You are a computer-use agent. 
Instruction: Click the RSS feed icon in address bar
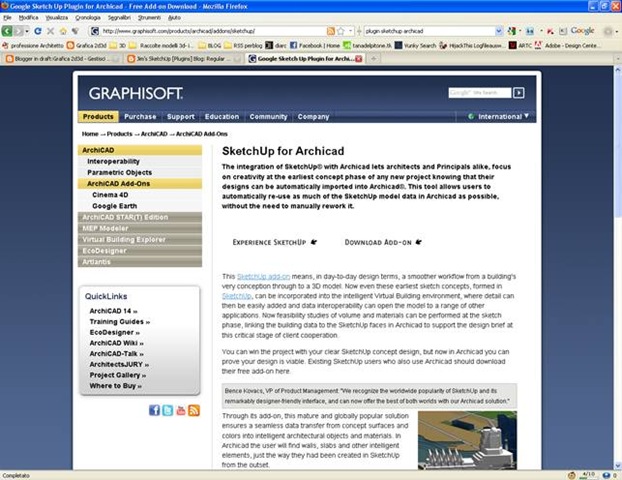(330, 31)
